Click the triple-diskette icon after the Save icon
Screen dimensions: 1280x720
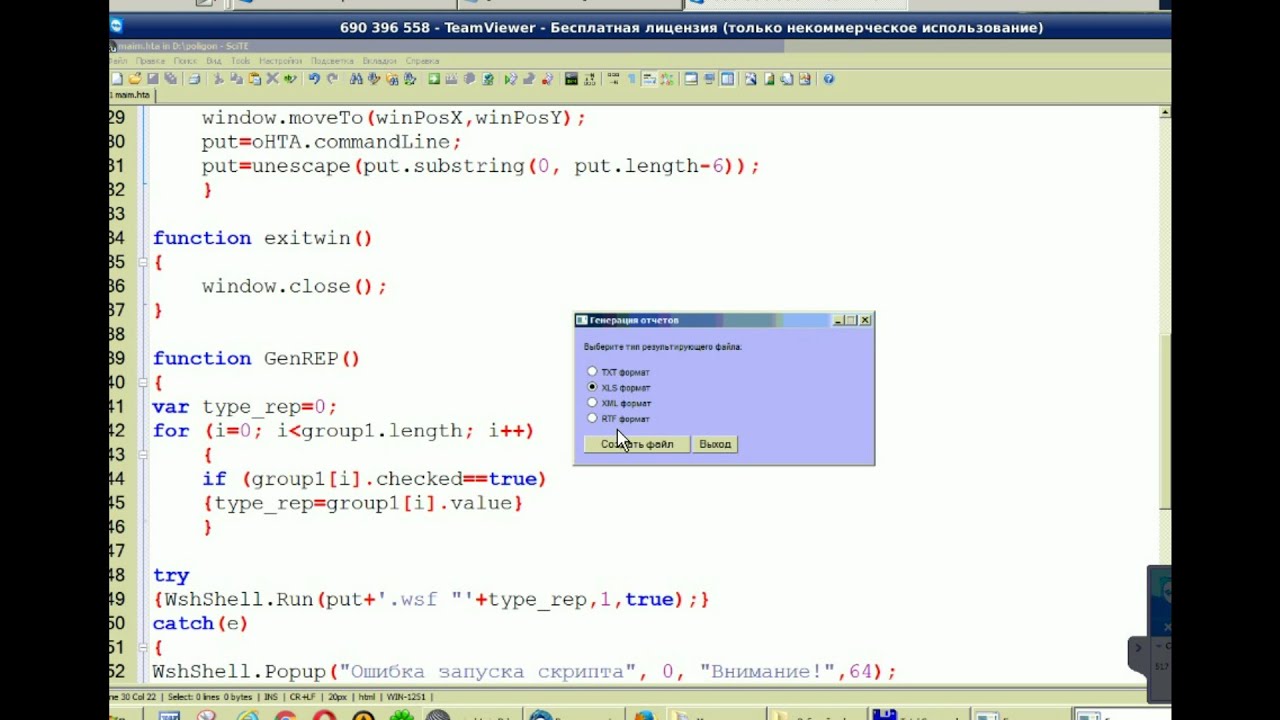click(171, 78)
